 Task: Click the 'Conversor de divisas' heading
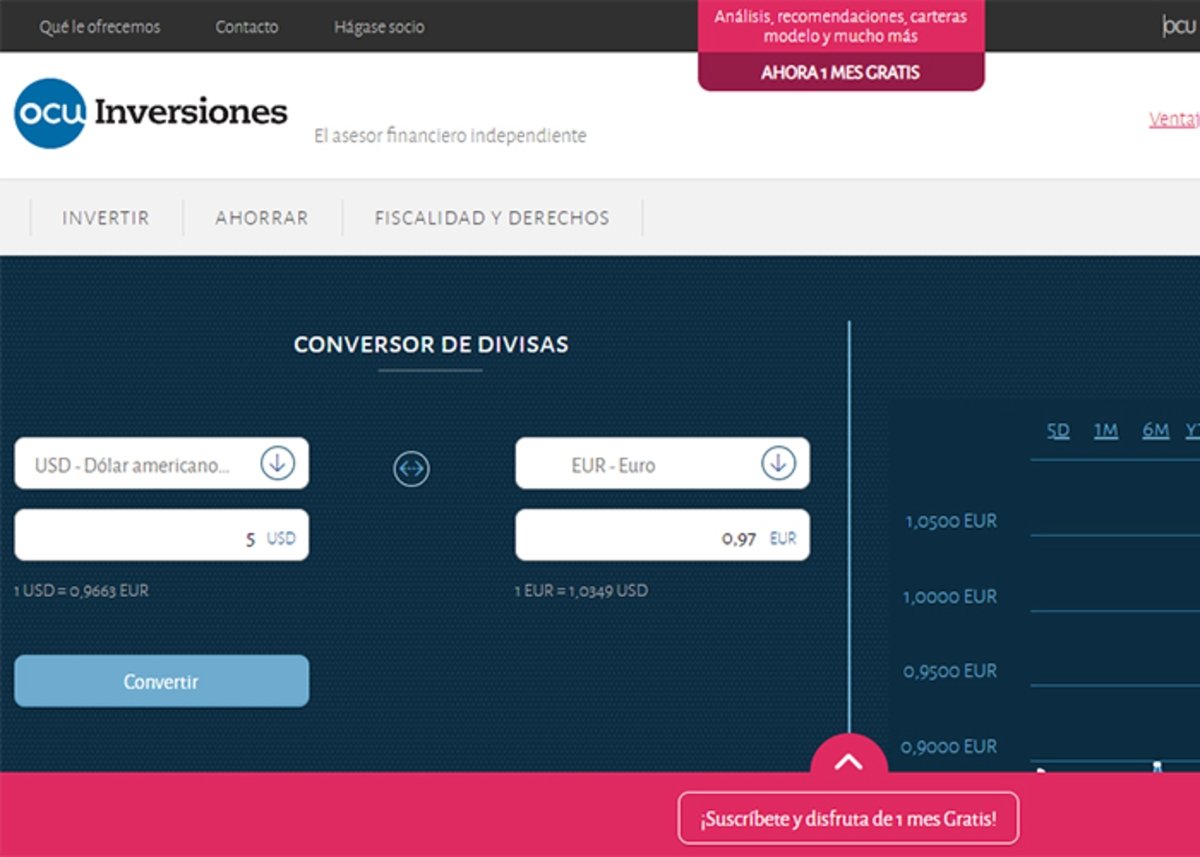[x=431, y=345]
